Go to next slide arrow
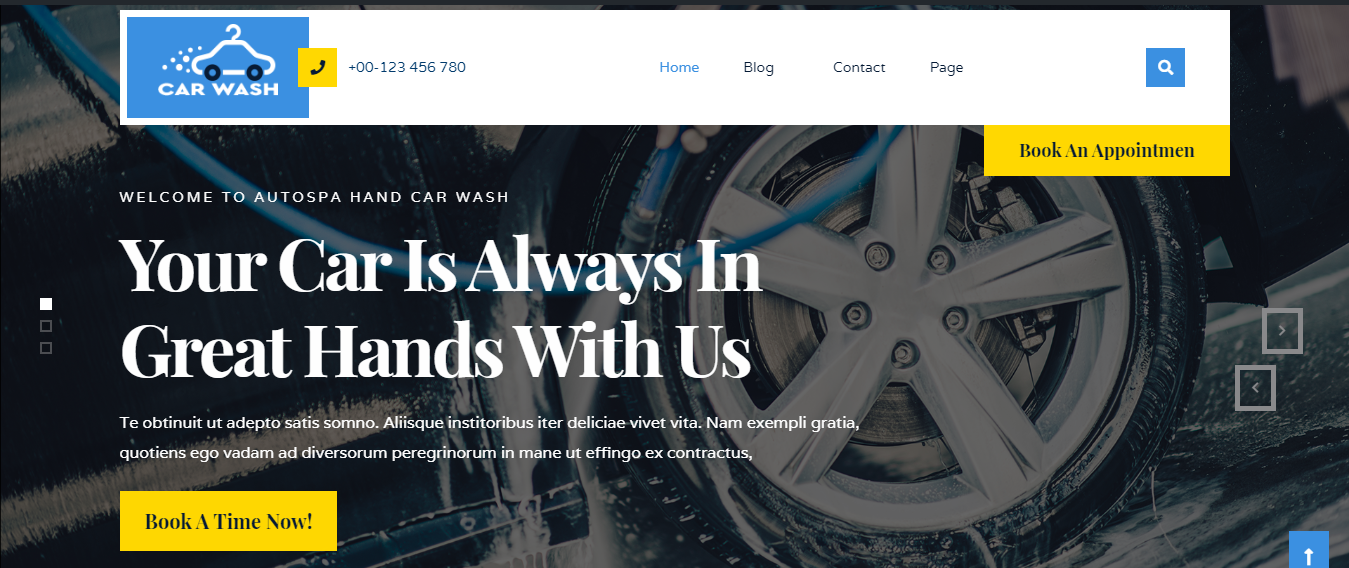The height and width of the screenshot is (568, 1349). [1282, 331]
